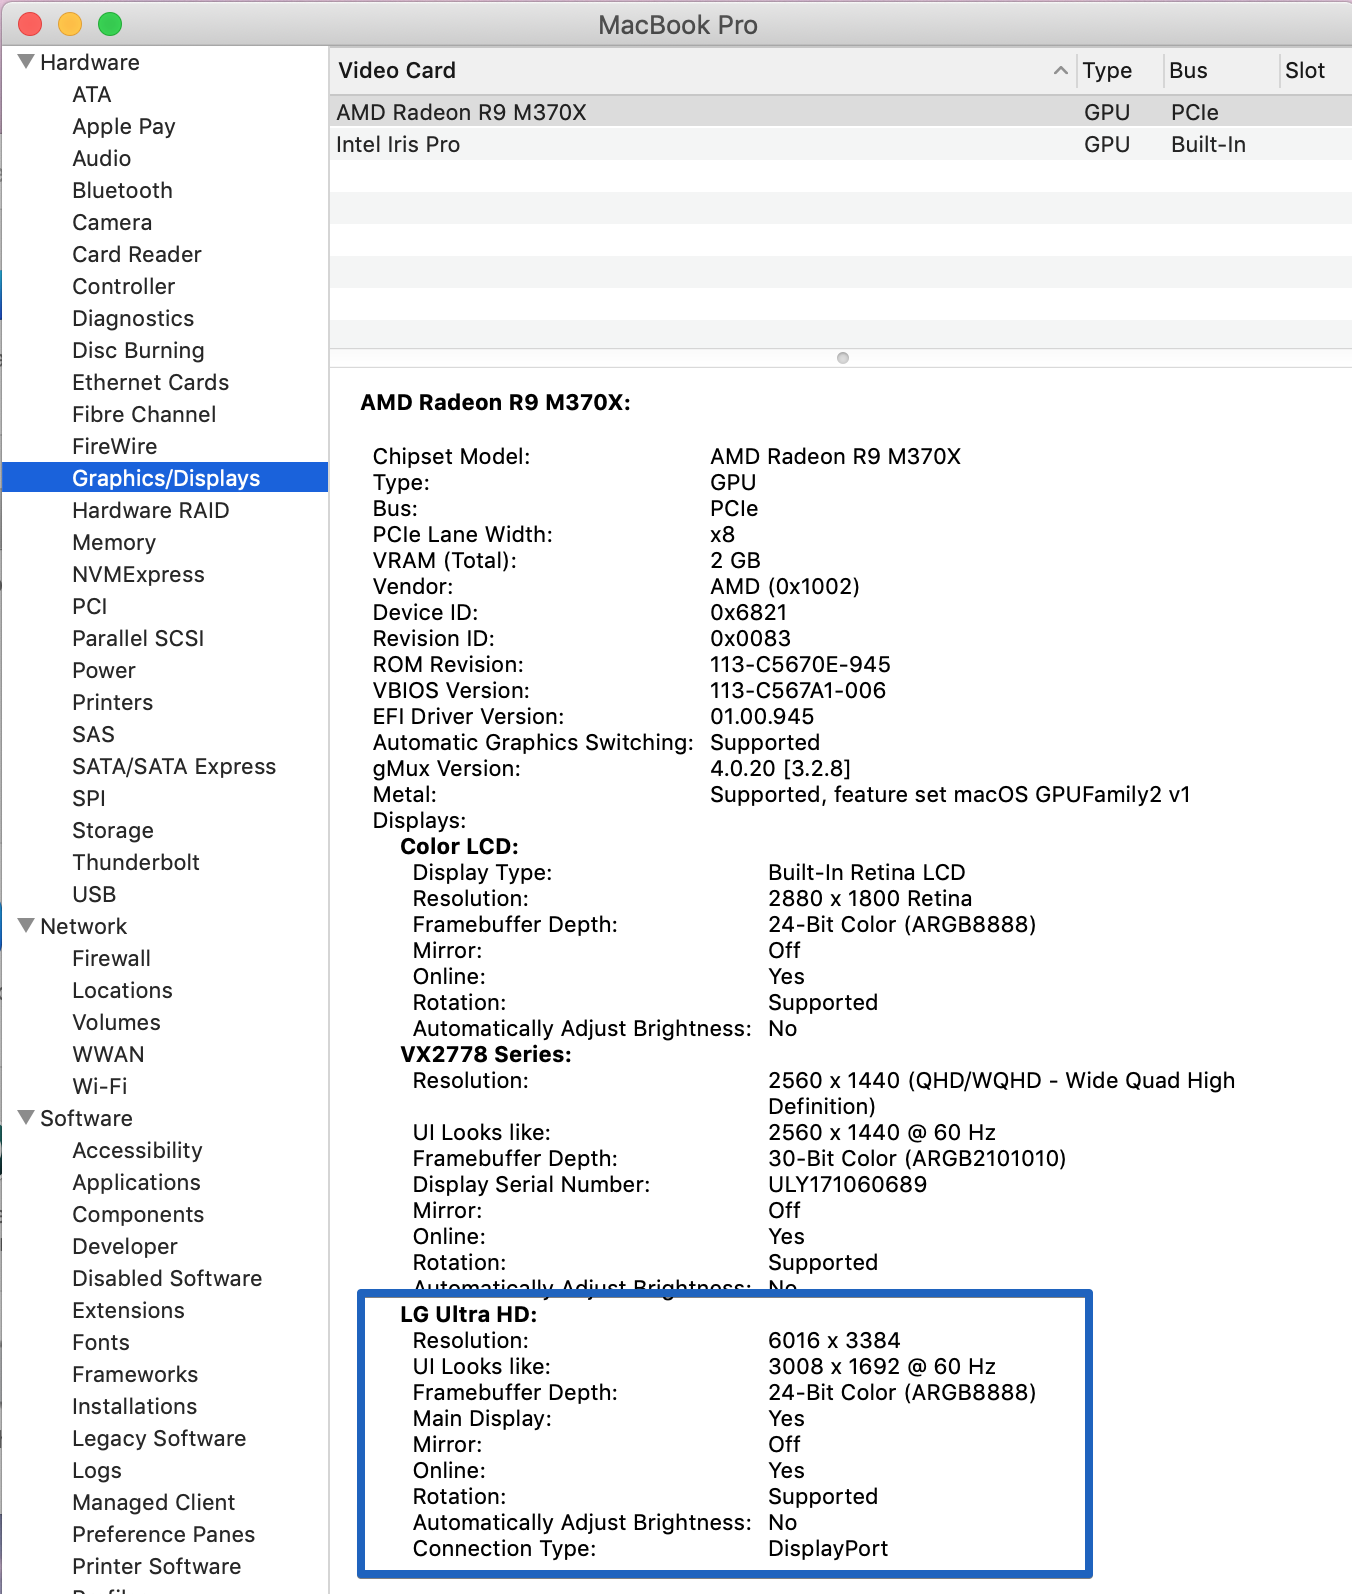Open Printers sidebar entry
Screen dimensions: 1352x1594
point(113,702)
